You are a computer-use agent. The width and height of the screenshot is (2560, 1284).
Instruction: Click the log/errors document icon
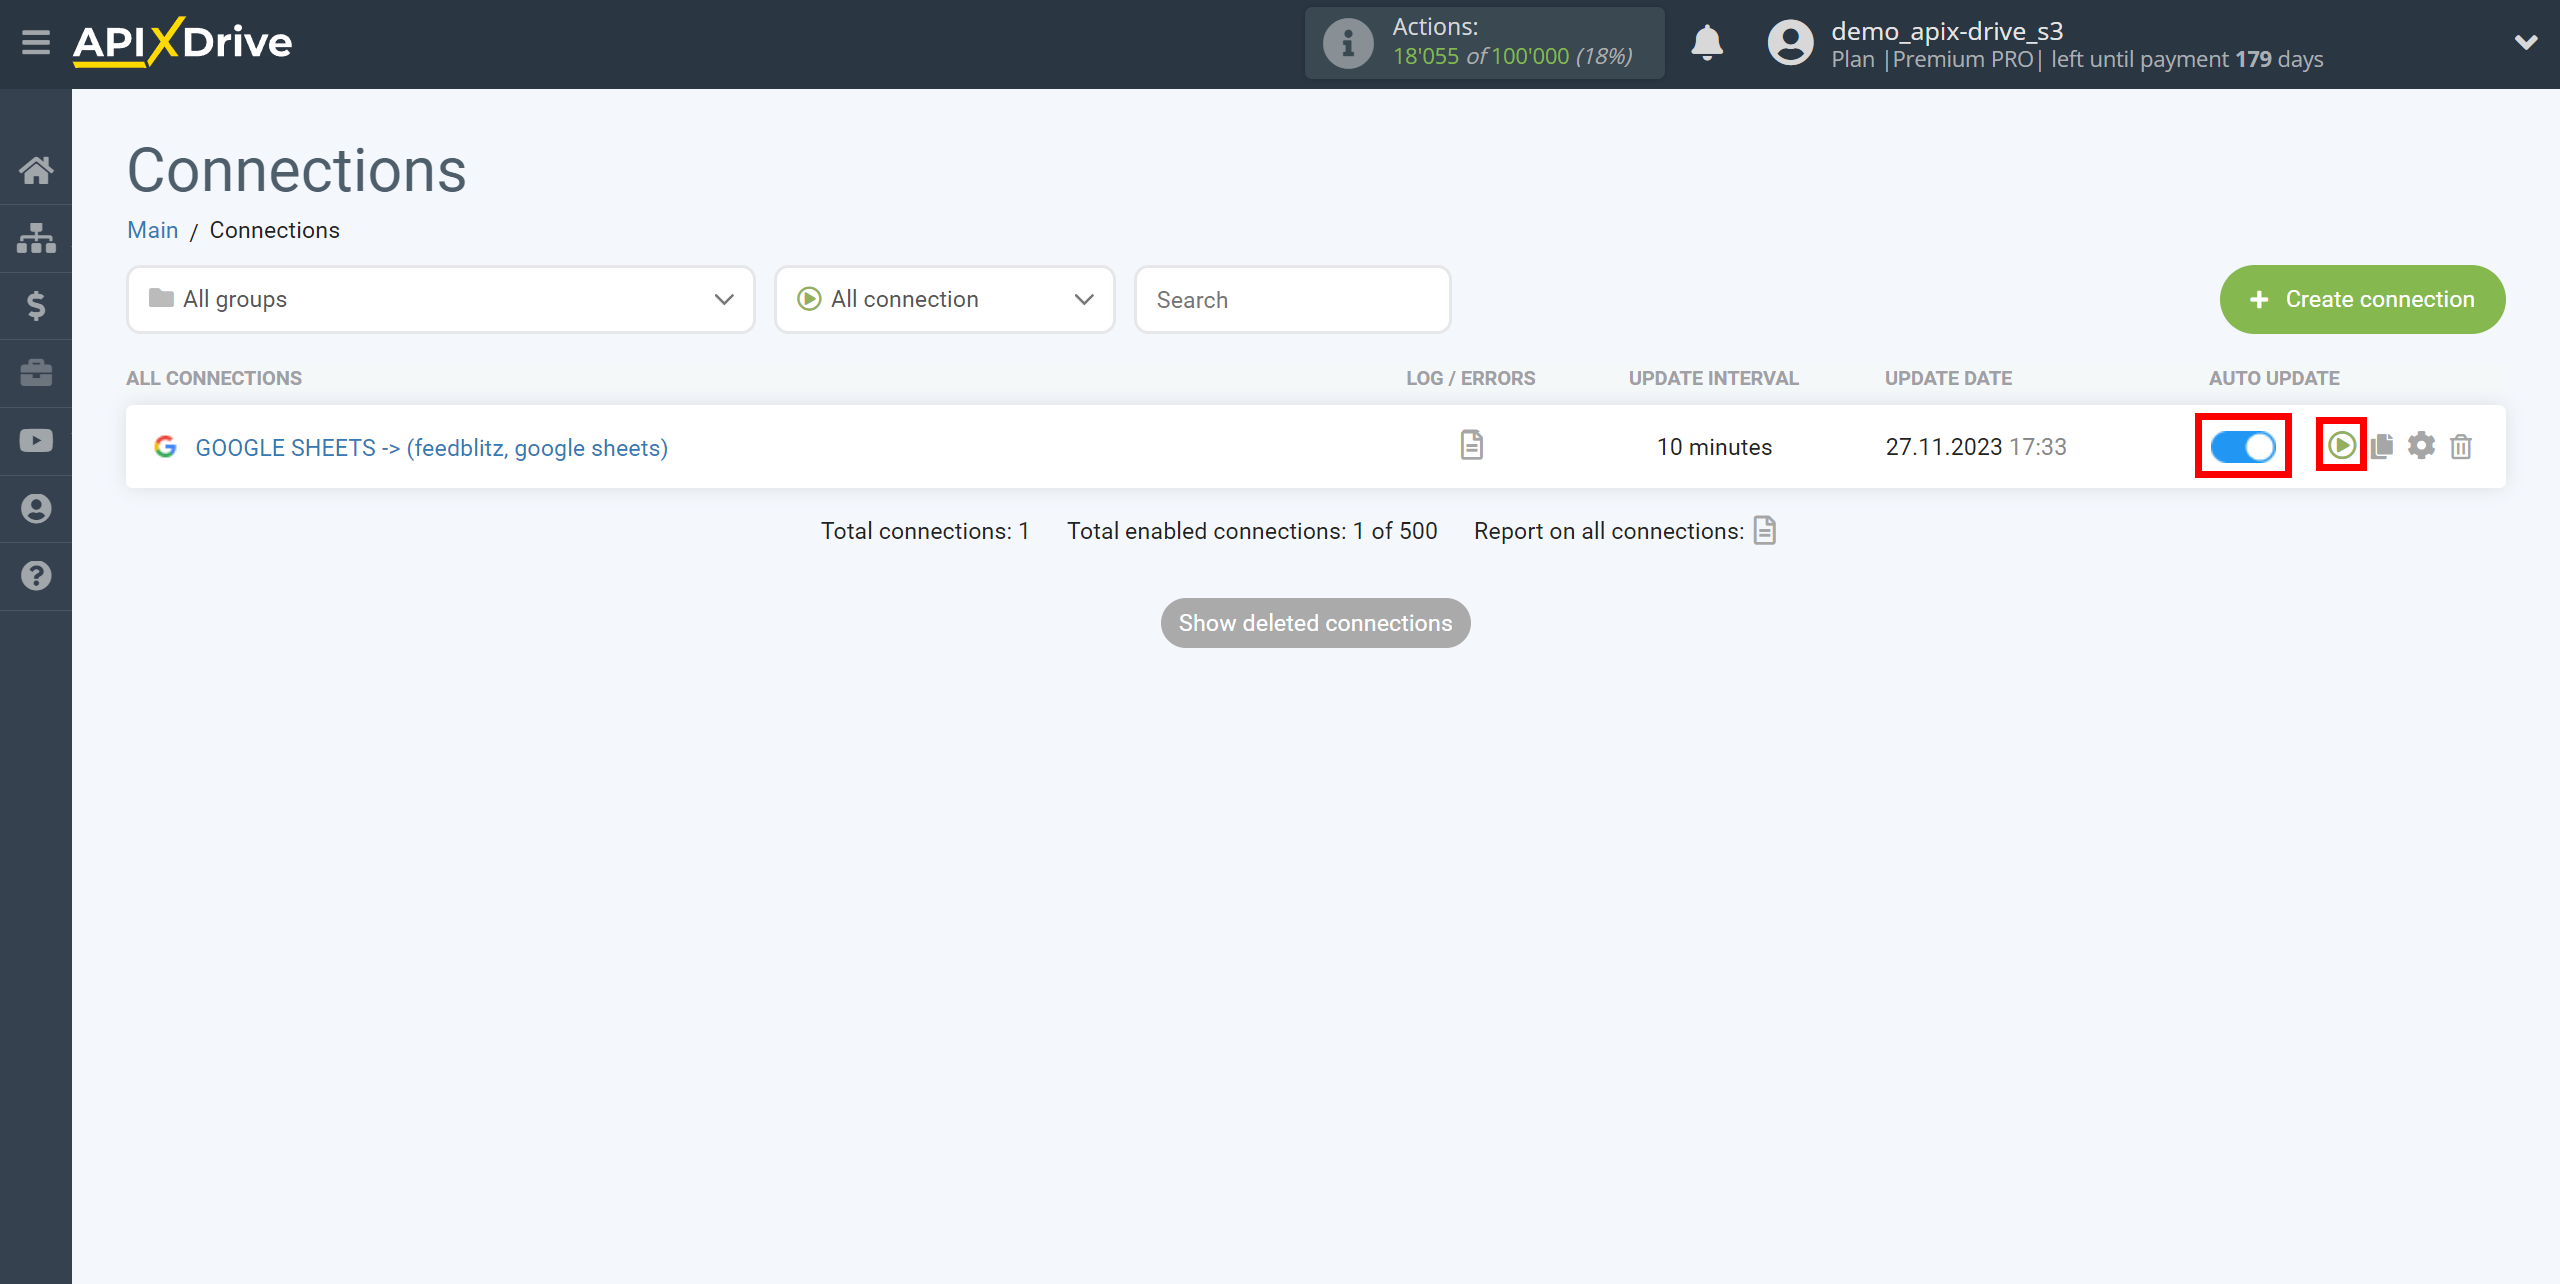[1472, 445]
